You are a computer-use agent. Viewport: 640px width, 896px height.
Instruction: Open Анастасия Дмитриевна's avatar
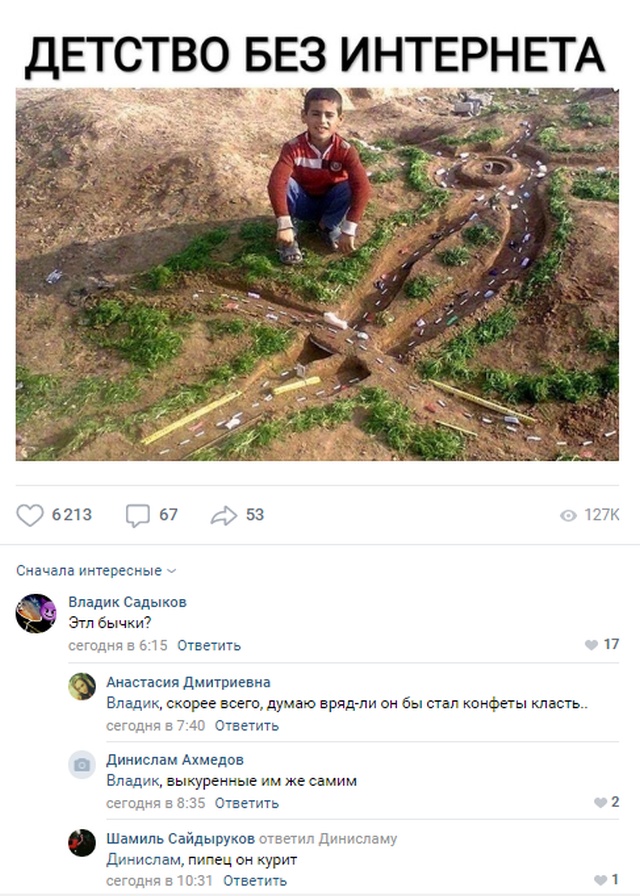pyautogui.click(x=82, y=686)
